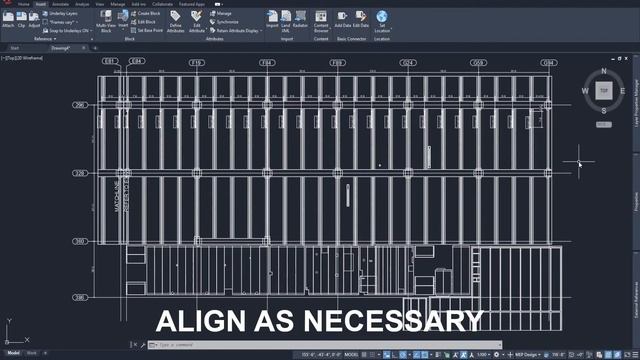Toggle clean screen in status bar
This screenshot has height=360, width=640.
coord(627,355)
